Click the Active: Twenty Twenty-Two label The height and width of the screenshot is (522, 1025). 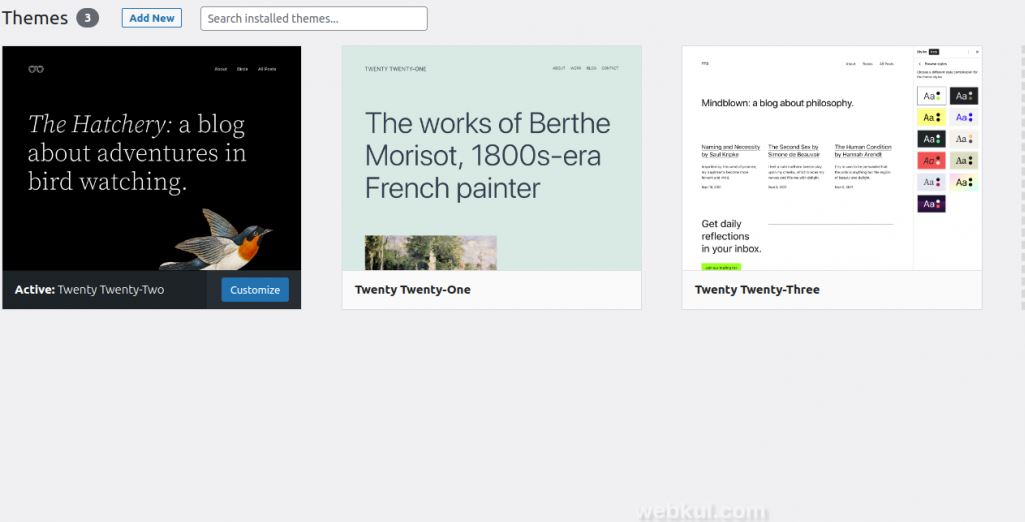[x=90, y=289]
